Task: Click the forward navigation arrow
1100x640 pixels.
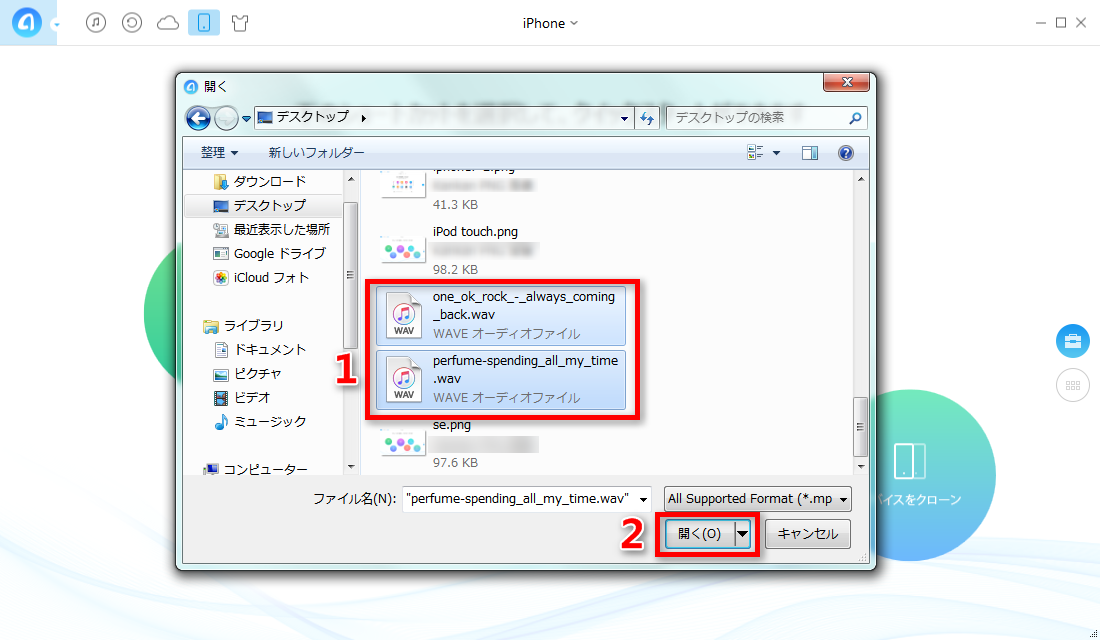Action: [x=226, y=119]
